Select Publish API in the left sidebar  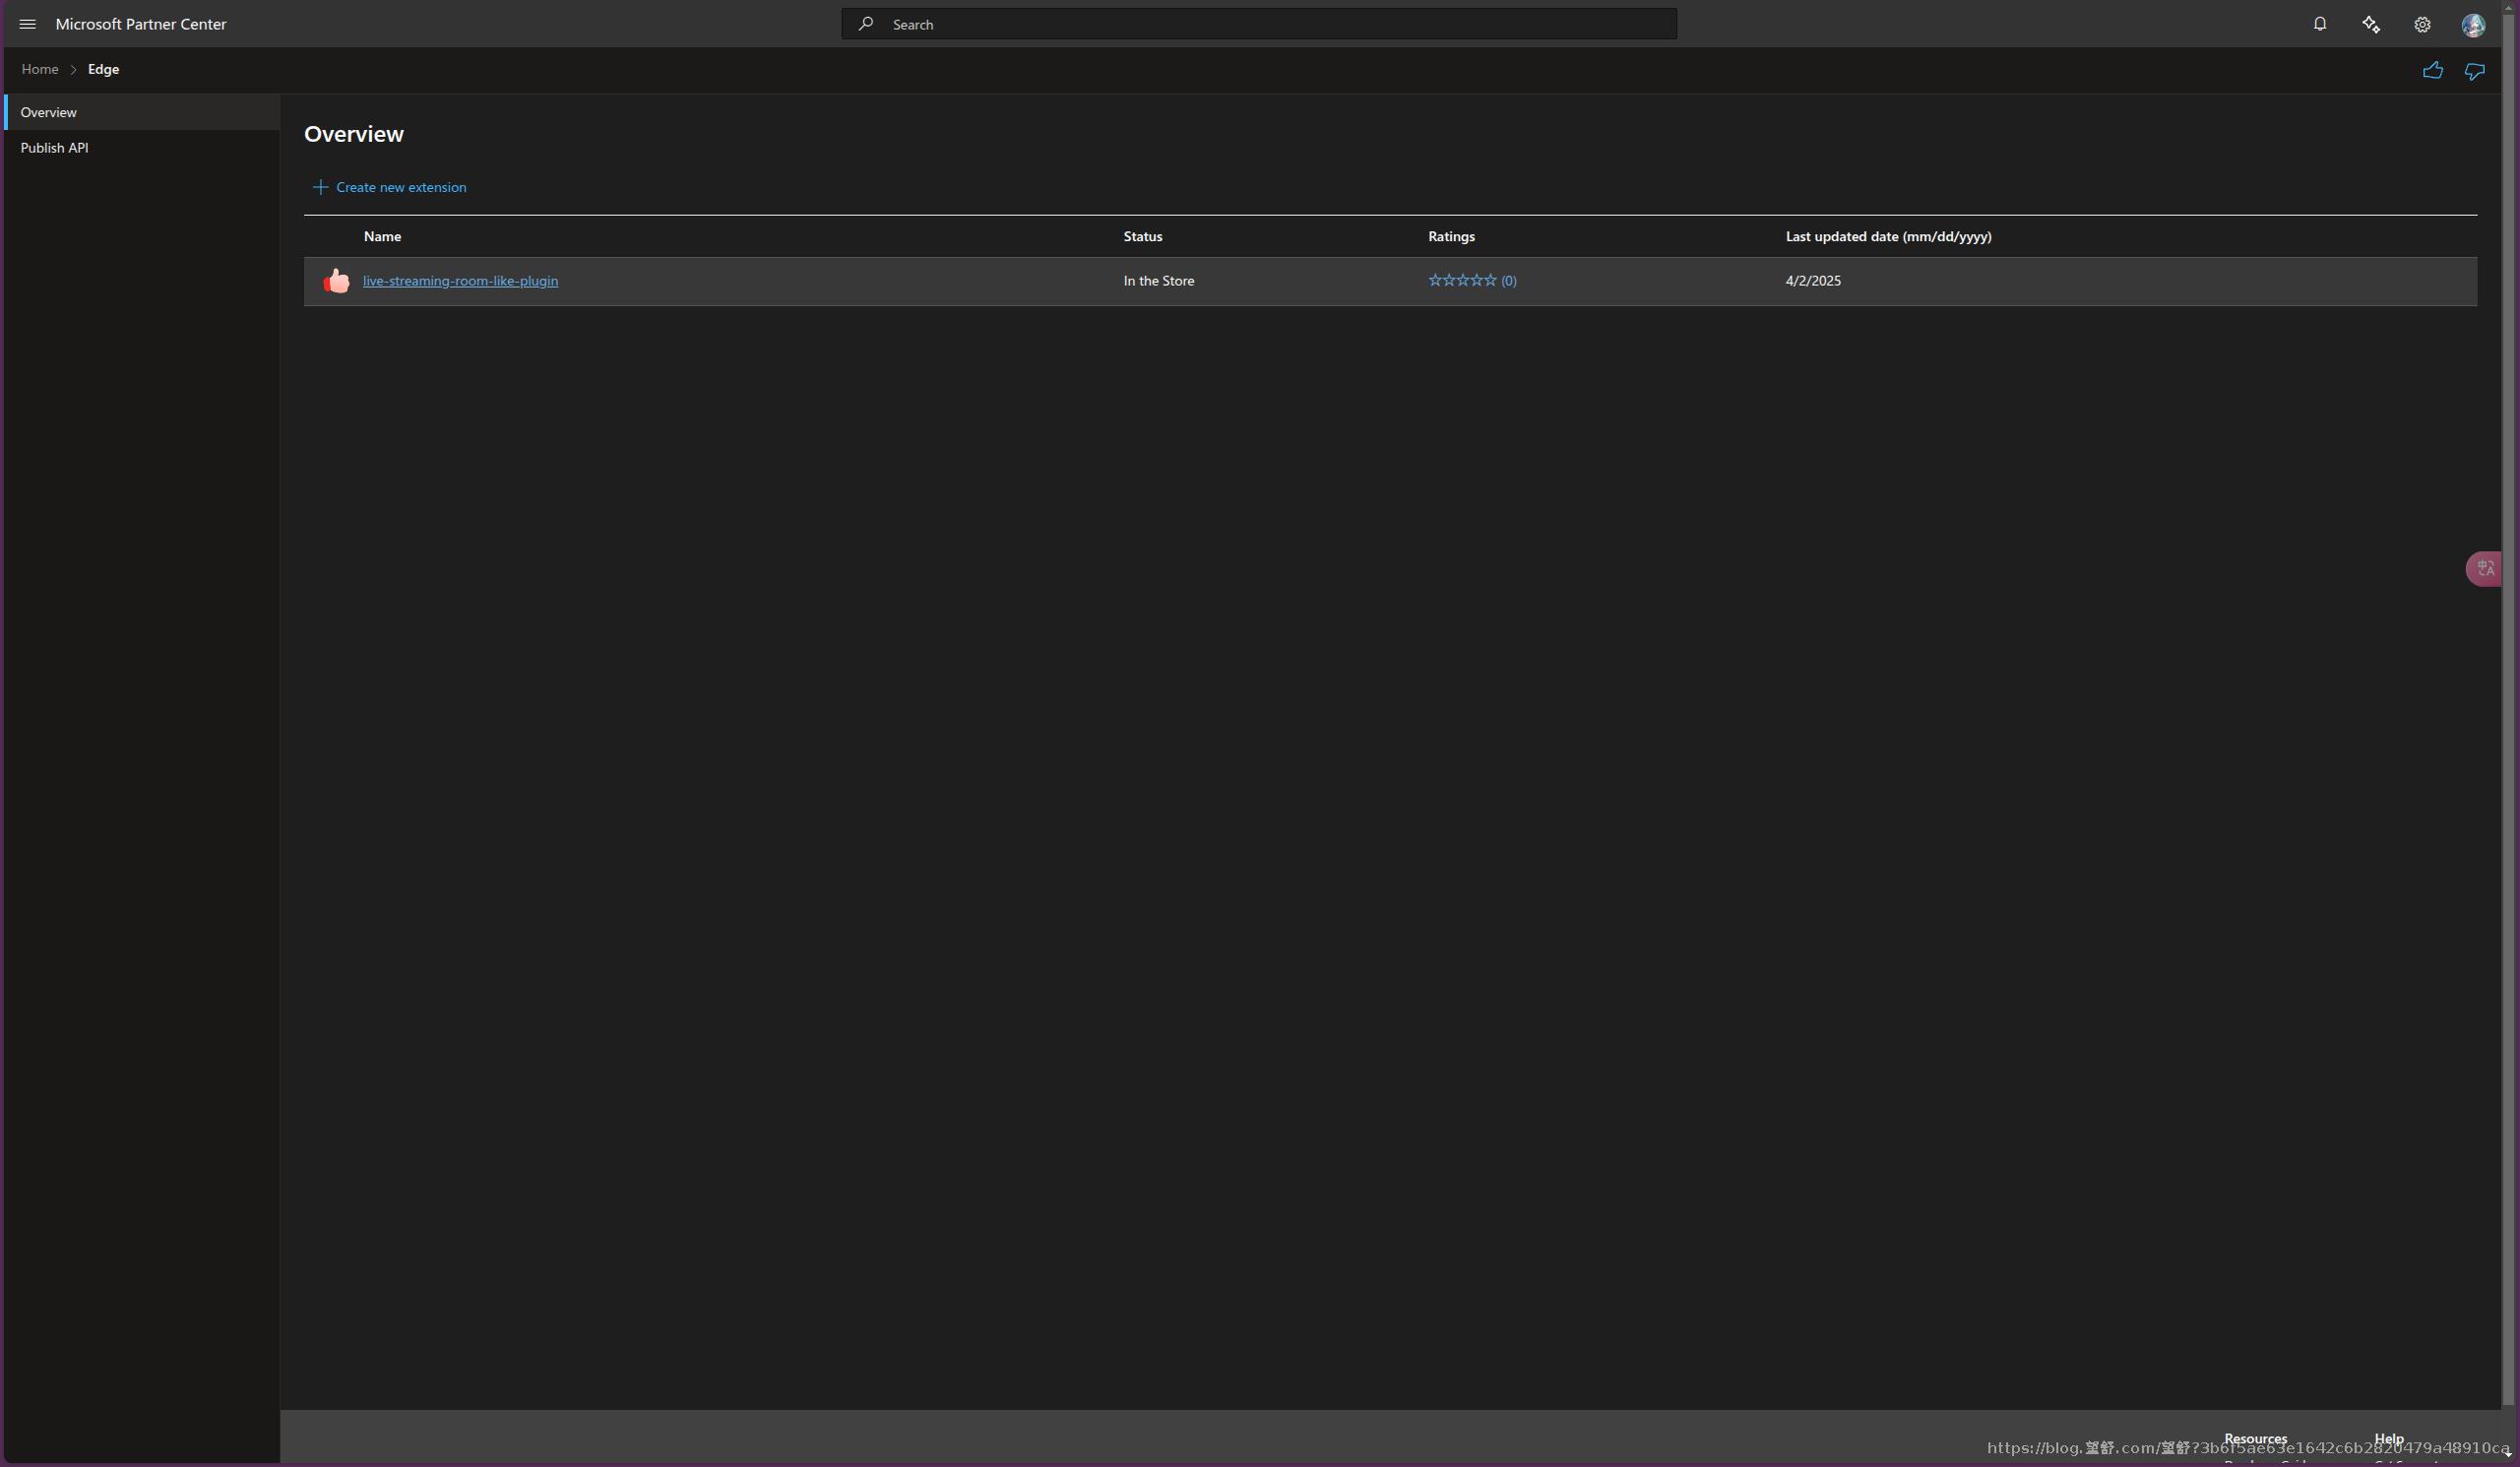tap(54, 148)
